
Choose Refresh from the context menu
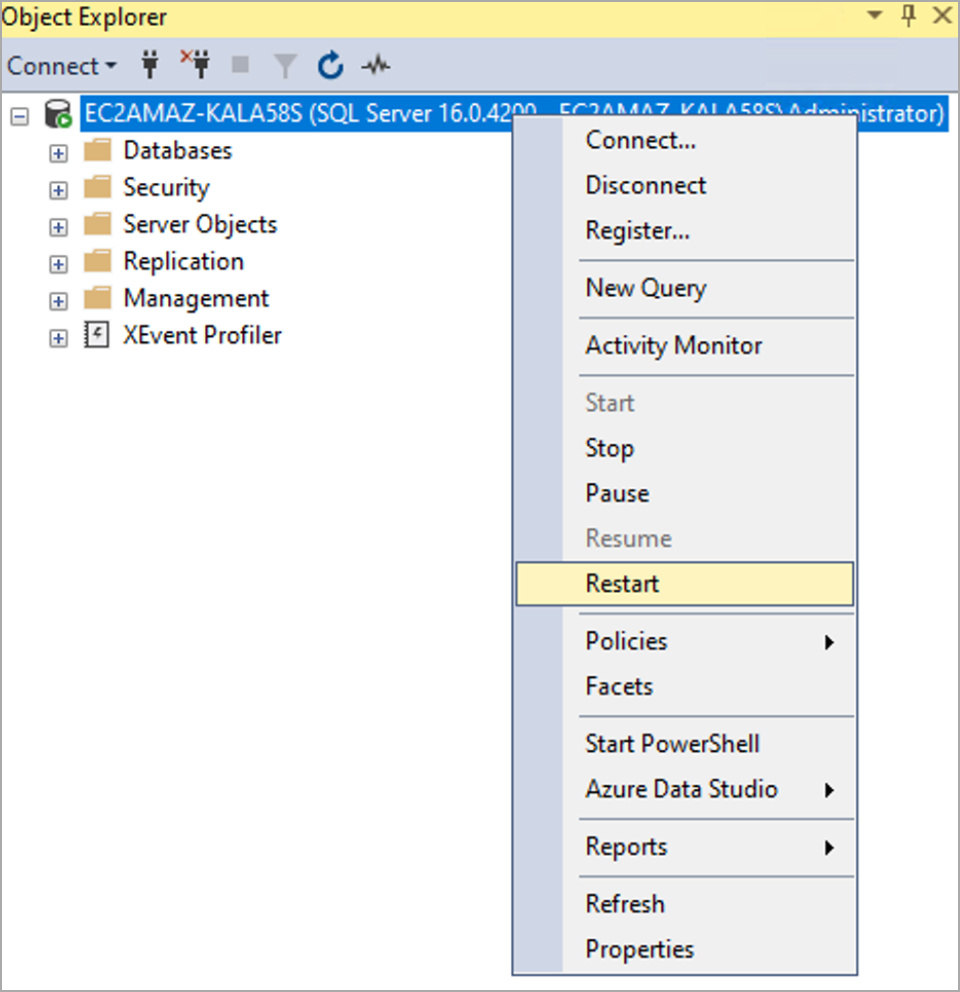click(685, 904)
